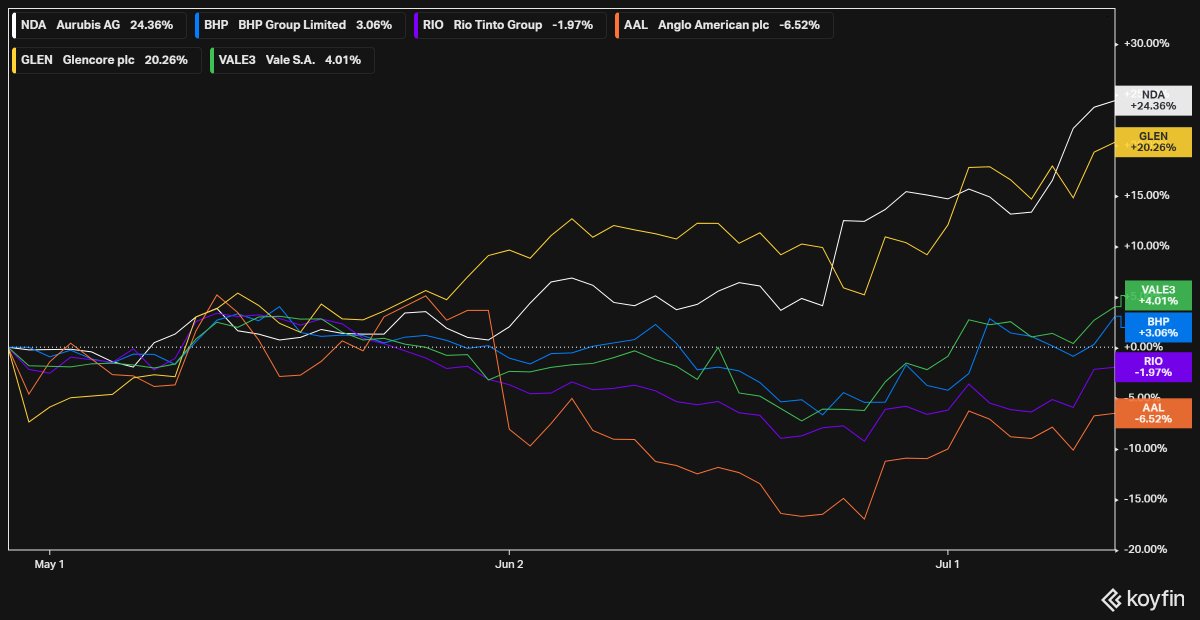The width and height of the screenshot is (1200, 620).
Task: Click the +10.00% y-axis label
Action: pyautogui.click(x=1146, y=246)
